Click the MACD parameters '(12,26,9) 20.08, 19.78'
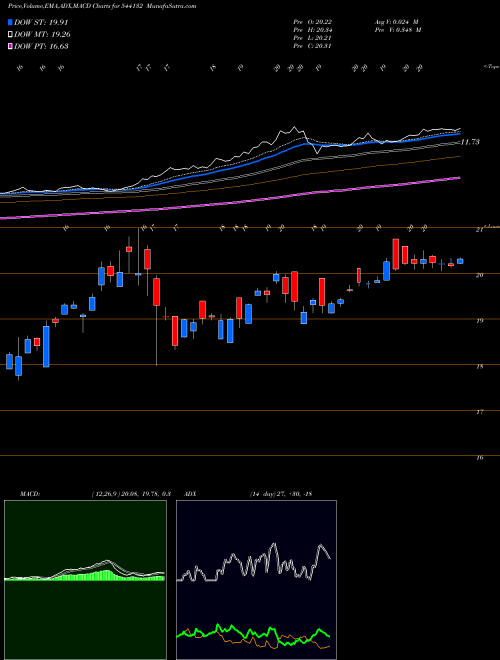Viewport: 500px width, 660px height. tap(125, 494)
